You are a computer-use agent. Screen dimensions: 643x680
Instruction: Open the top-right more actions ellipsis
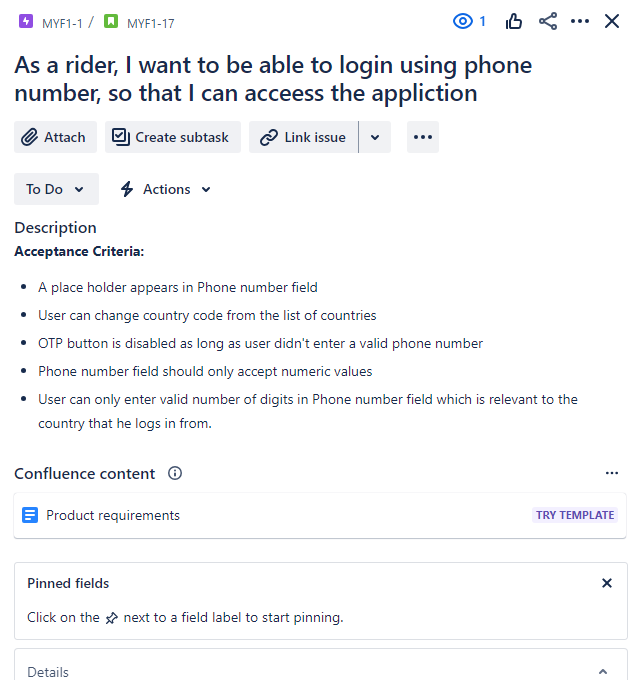click(580, 21)
